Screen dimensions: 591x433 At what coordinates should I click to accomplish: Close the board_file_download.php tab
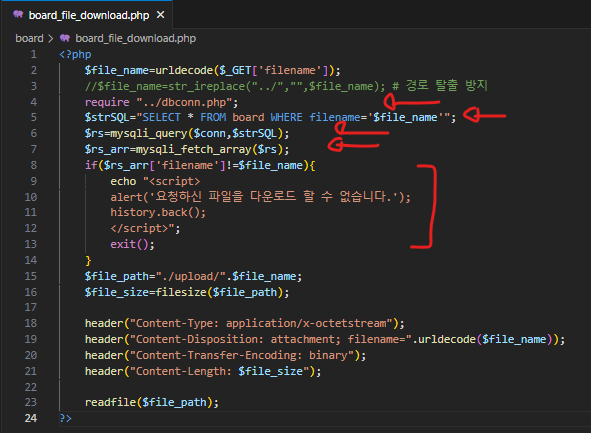click(x=161, y=15)
